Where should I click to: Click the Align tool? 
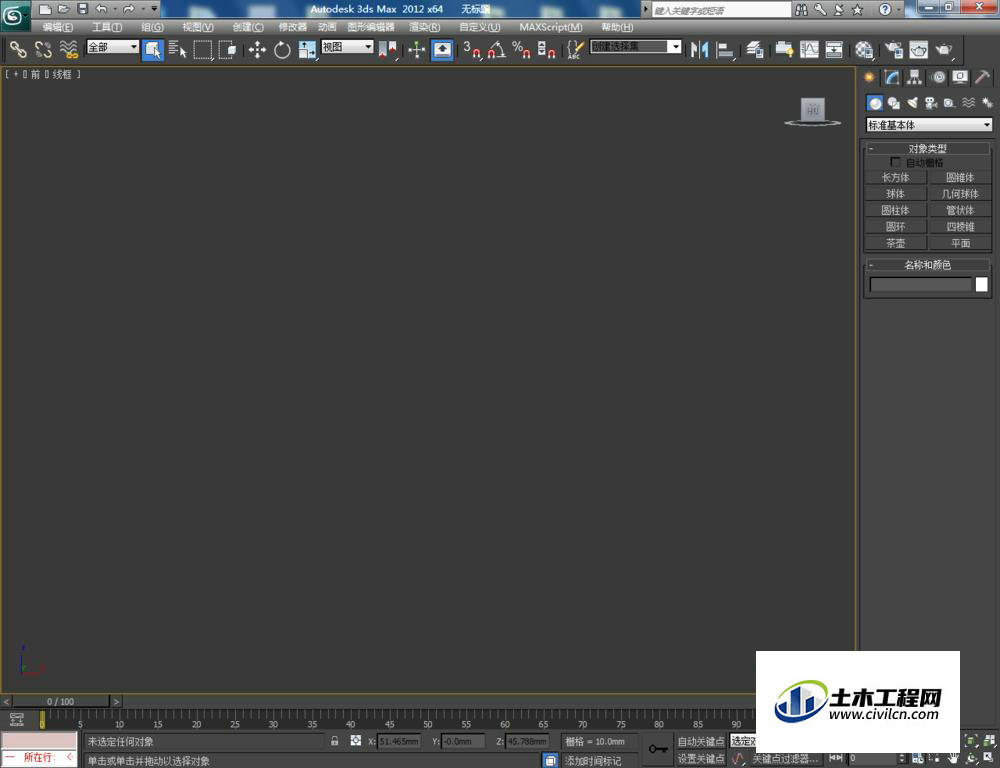[725, 49]
